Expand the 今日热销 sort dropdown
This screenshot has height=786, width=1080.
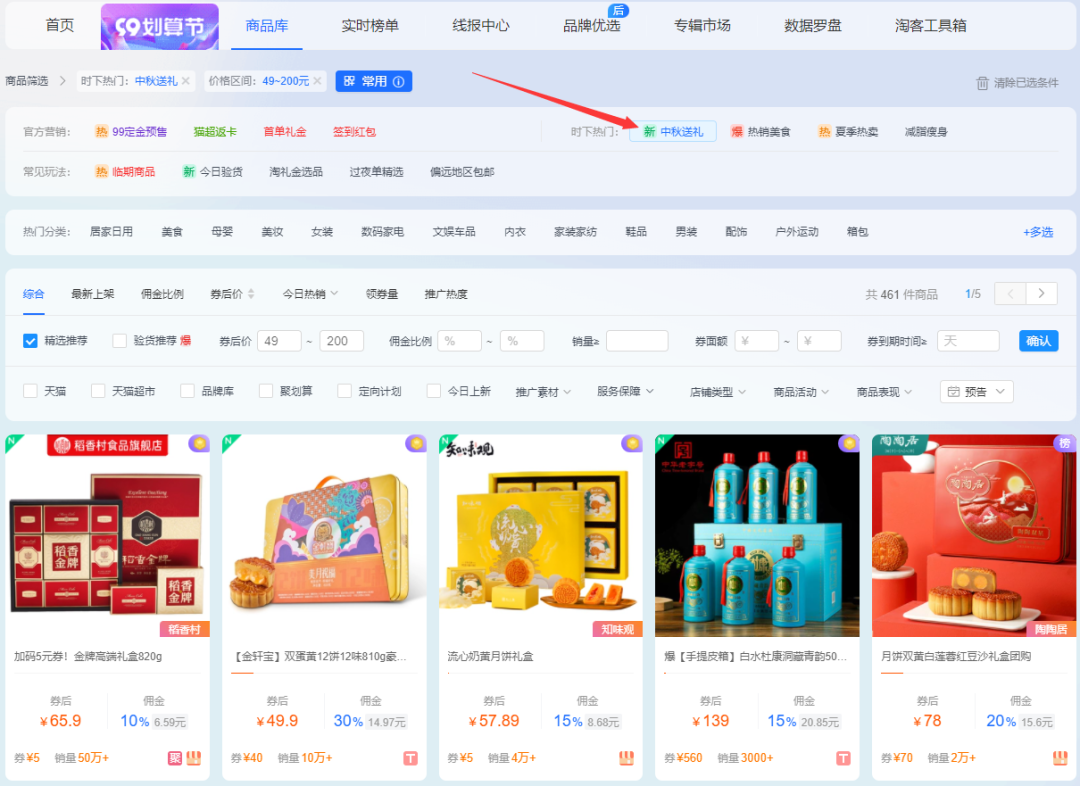(311, 294)
